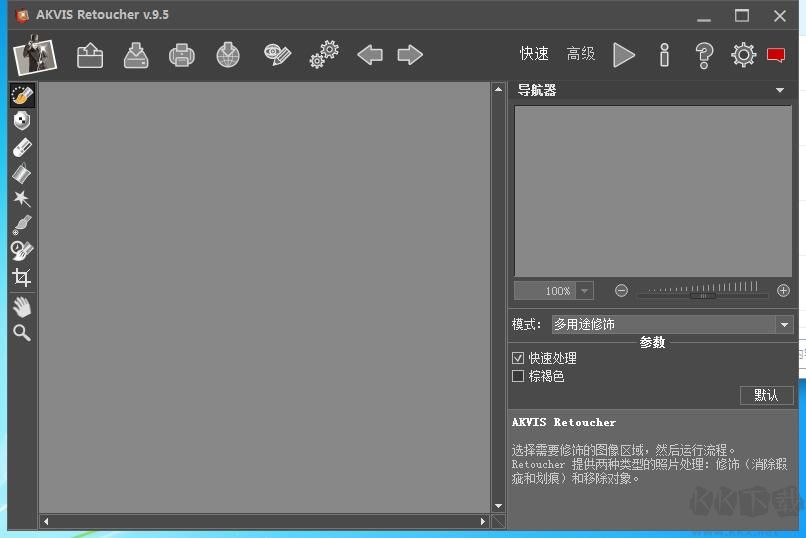The height and width of the screenshot is (538, 806).
Task: Select the magic wand tool
Action: [x=22, y=198]
